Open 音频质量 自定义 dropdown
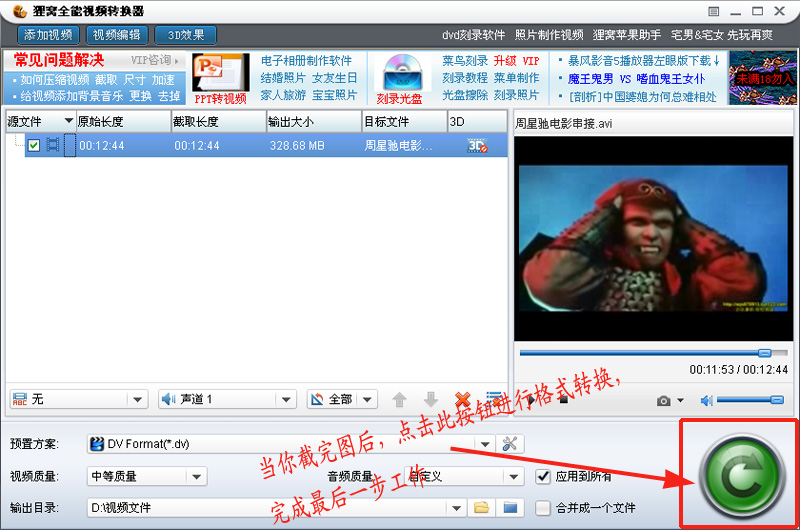The width and height of the screenshot is (800, 530). [x=464, y=476]
